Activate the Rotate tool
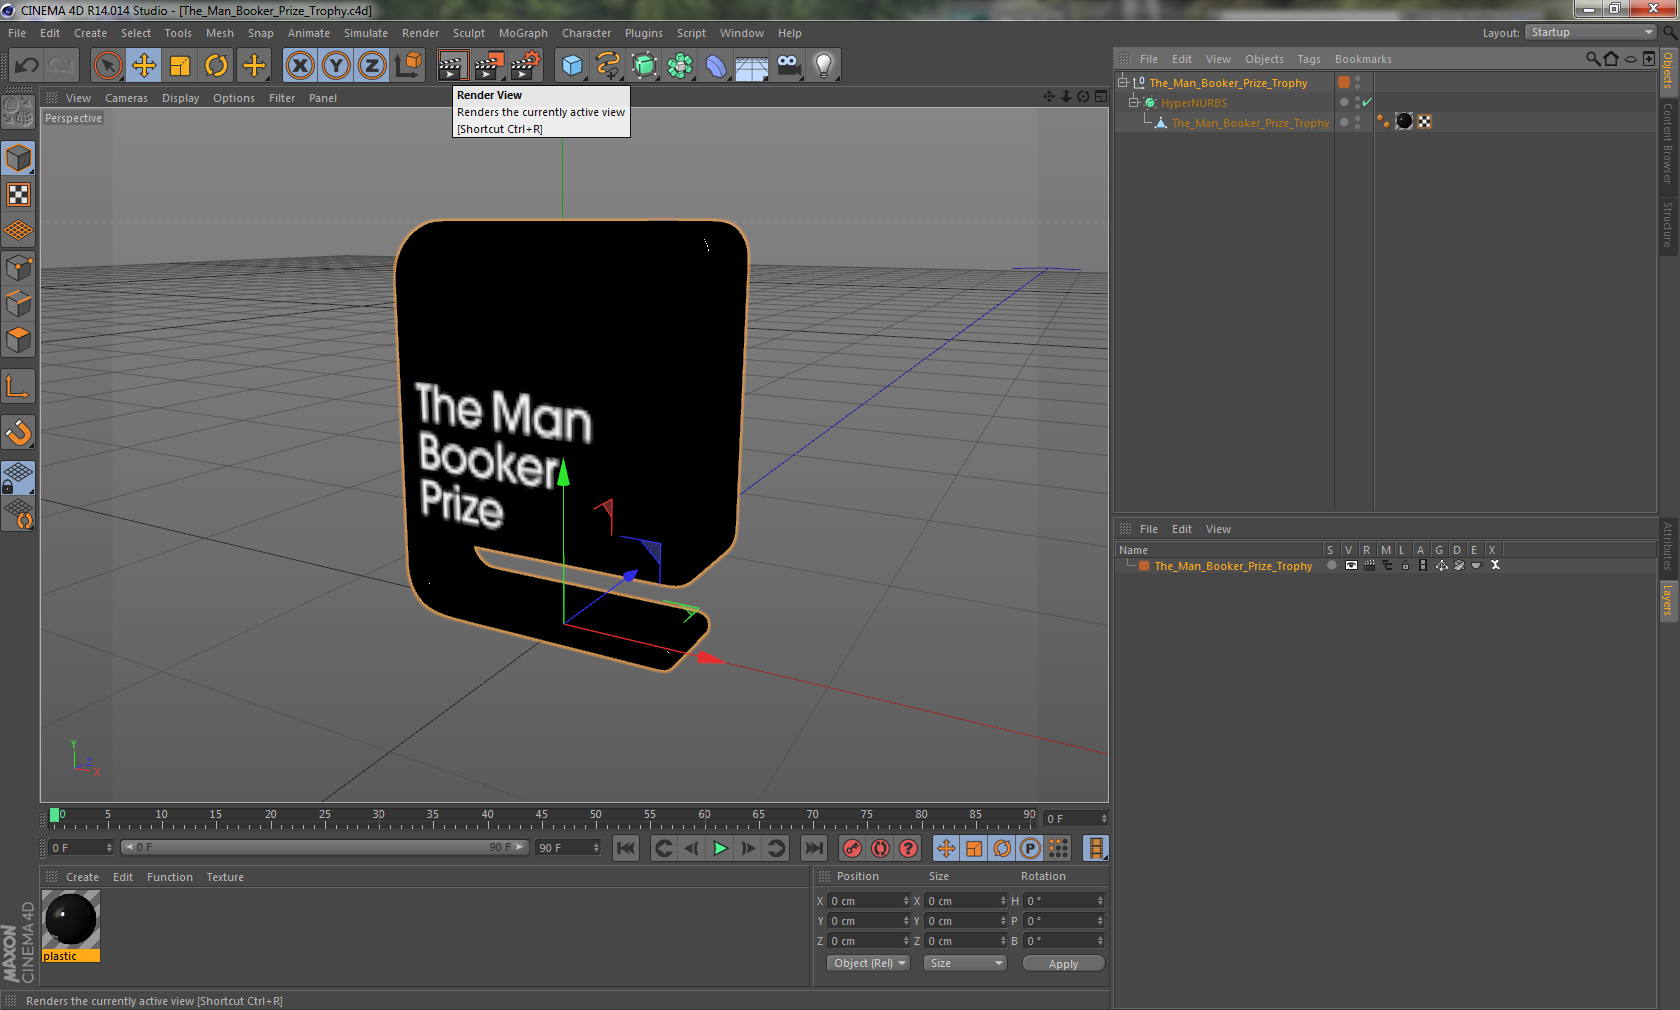Screen dimensions: 1680x1010 [216, 66]
